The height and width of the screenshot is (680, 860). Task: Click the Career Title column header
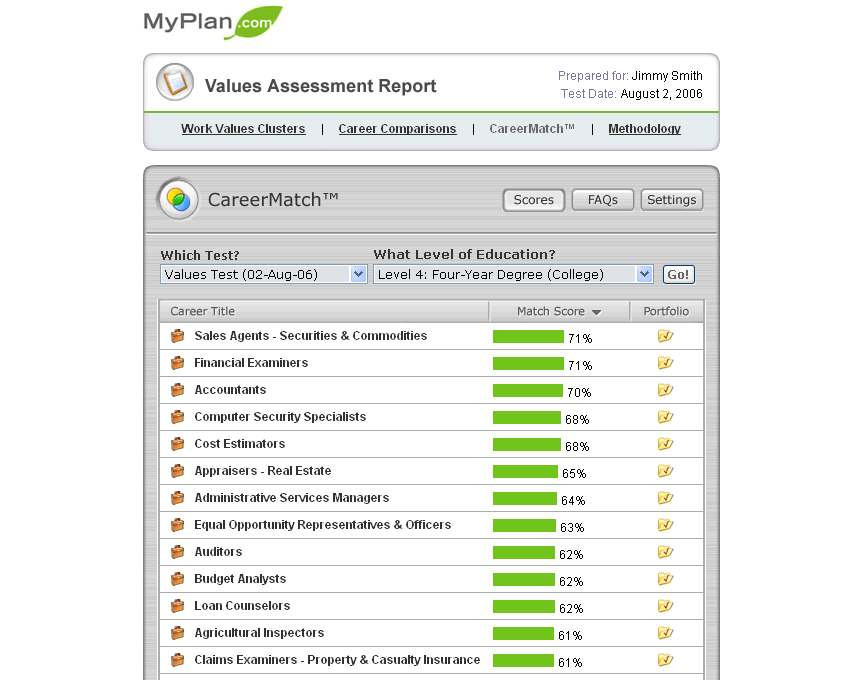(324, 311)
